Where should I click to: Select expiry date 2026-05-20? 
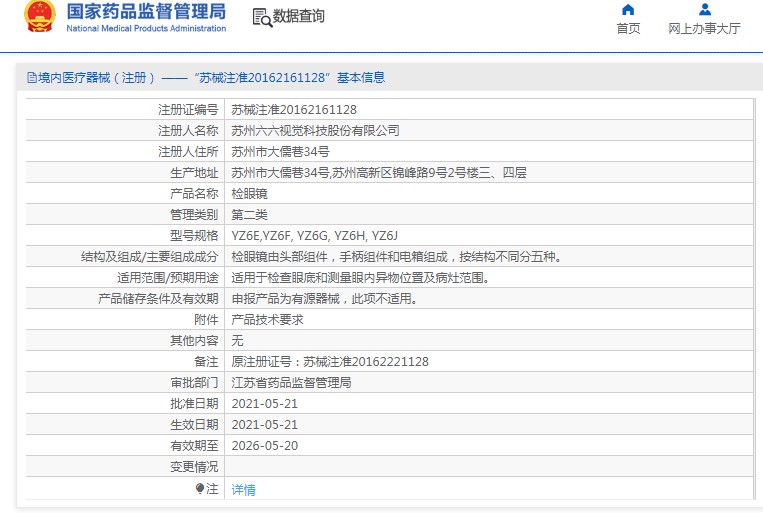pos(264,445)
